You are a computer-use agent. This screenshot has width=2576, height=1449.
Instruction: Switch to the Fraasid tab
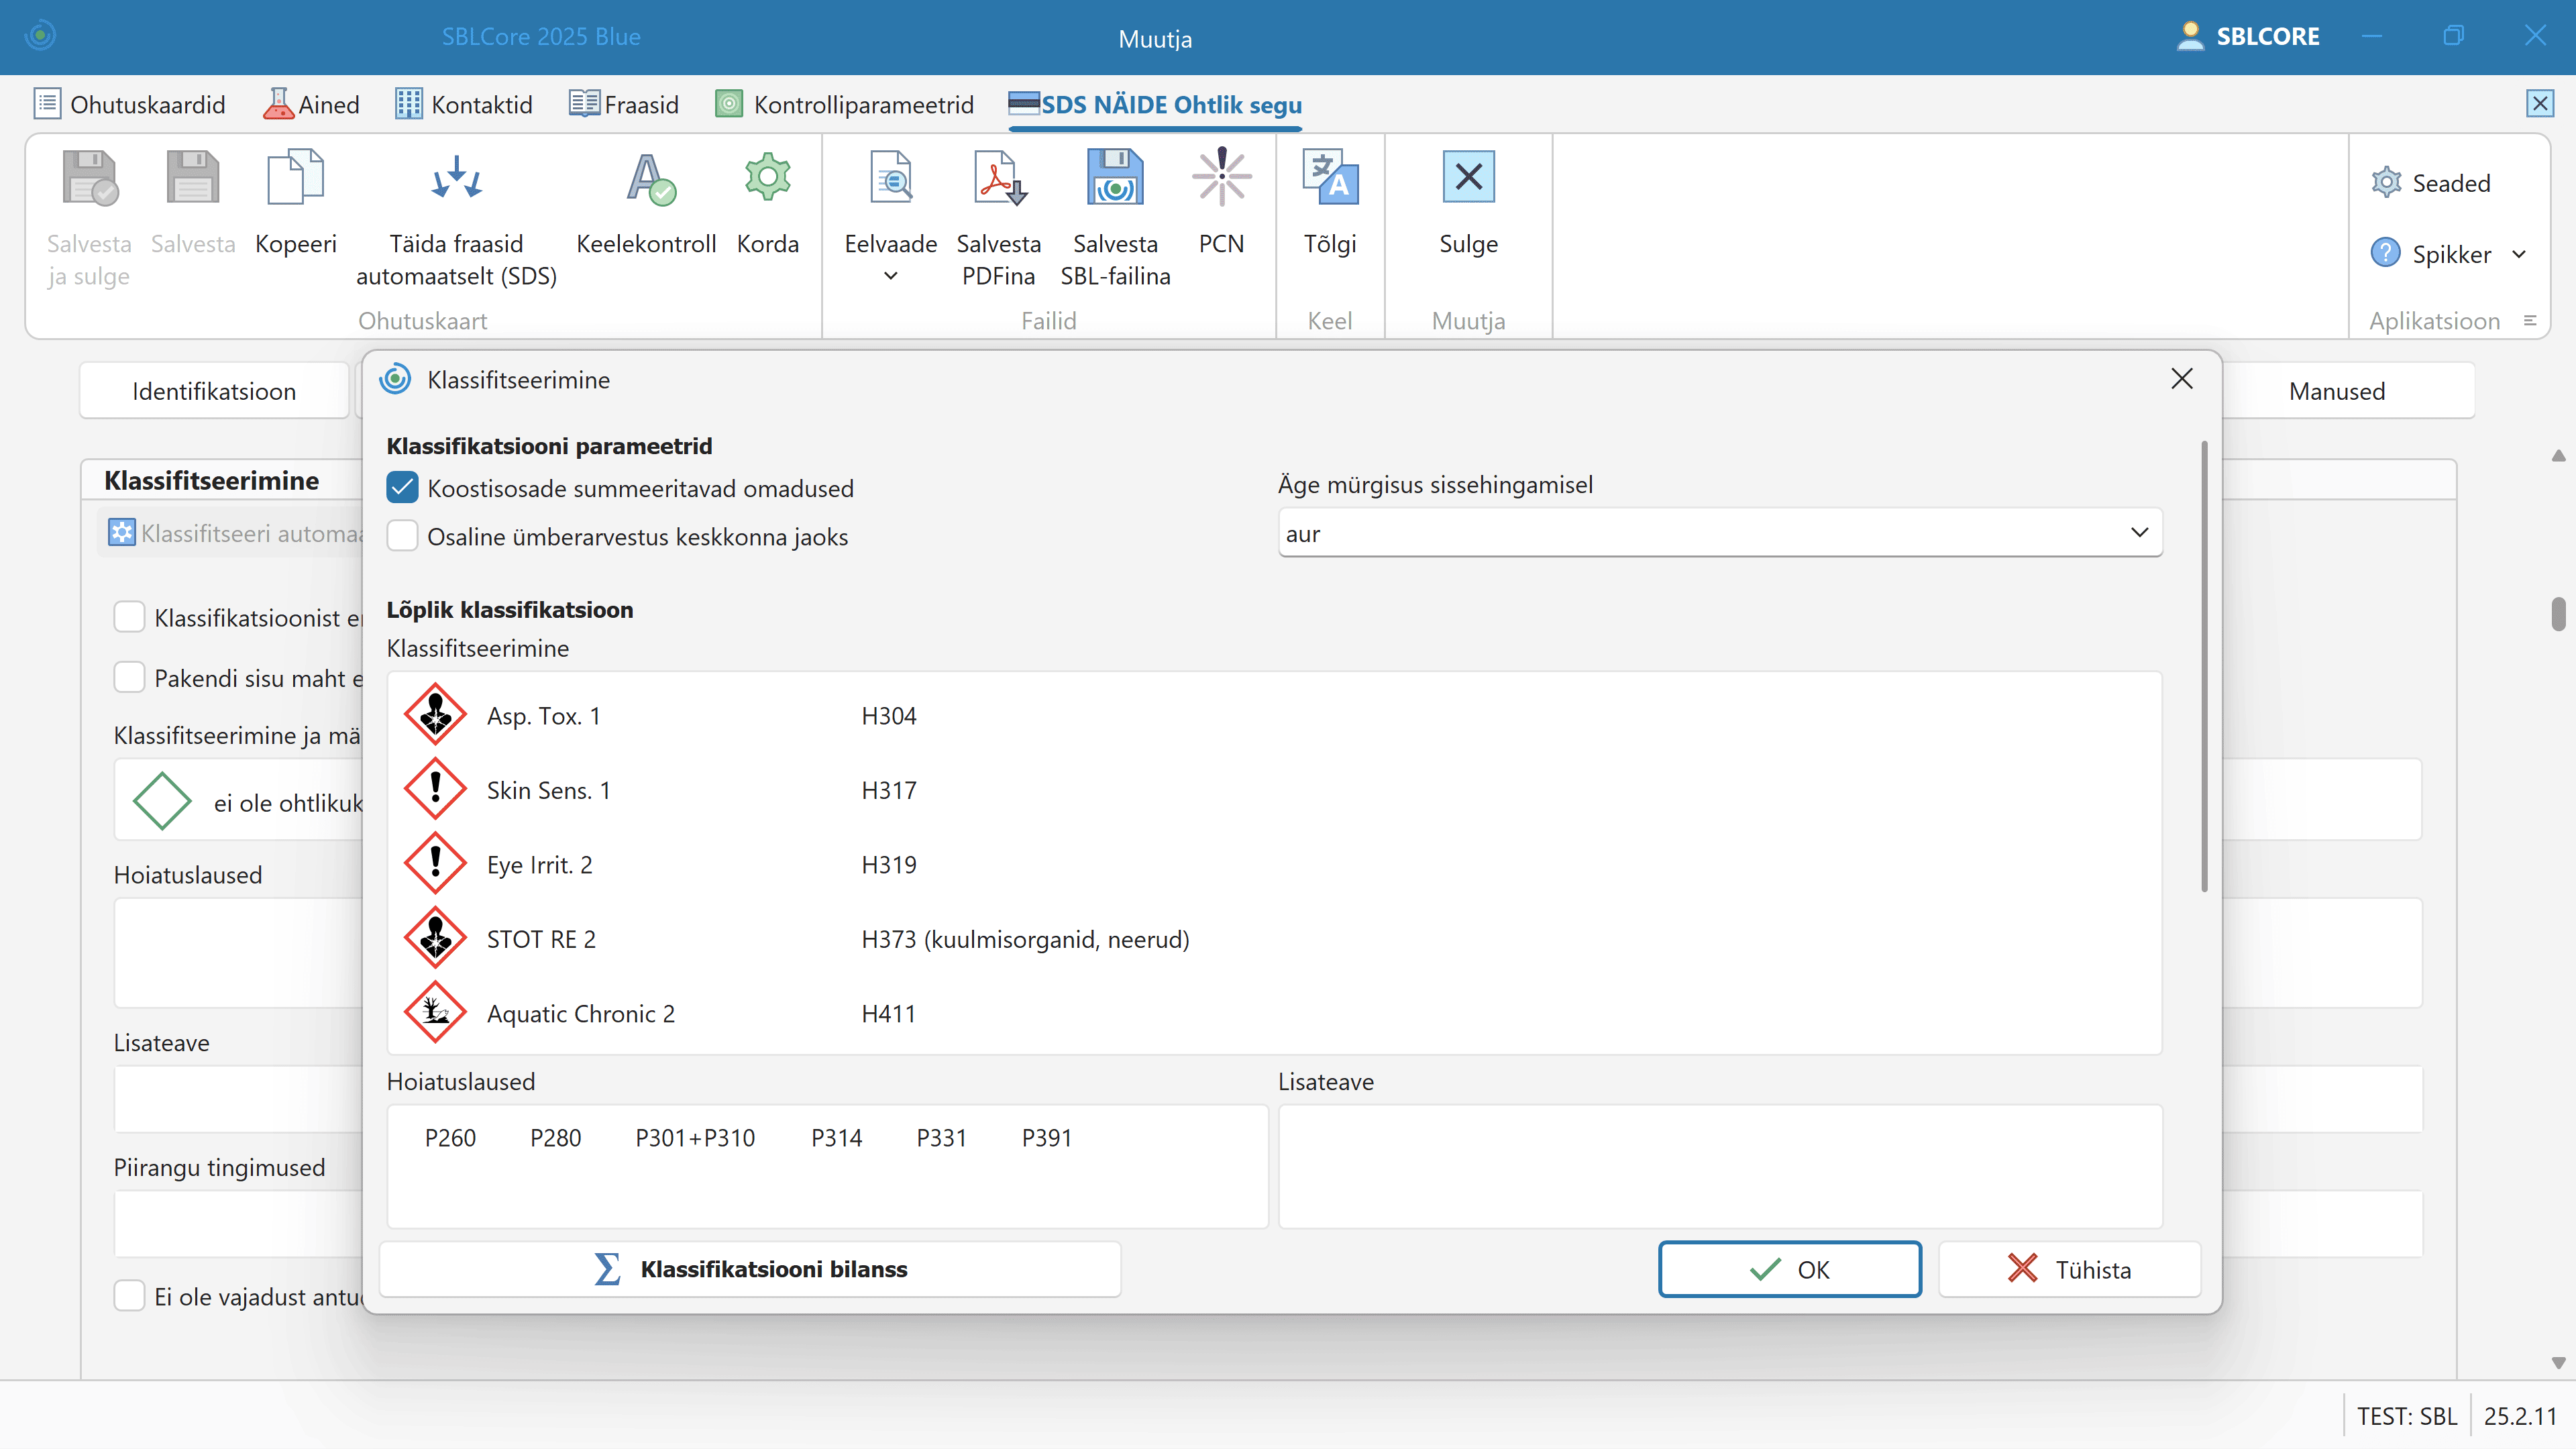point(624,104)
